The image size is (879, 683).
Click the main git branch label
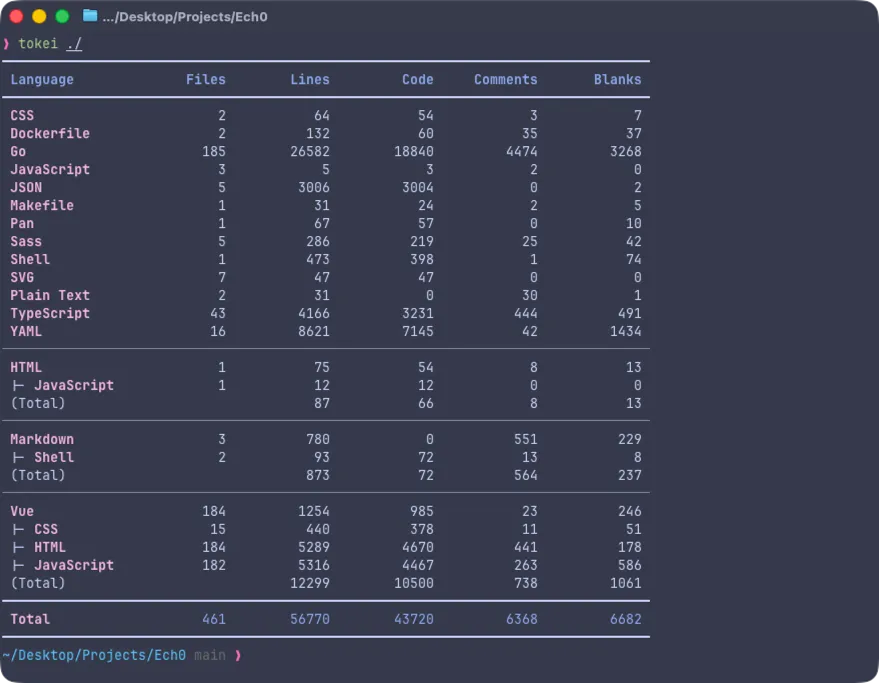pos(210,655)
